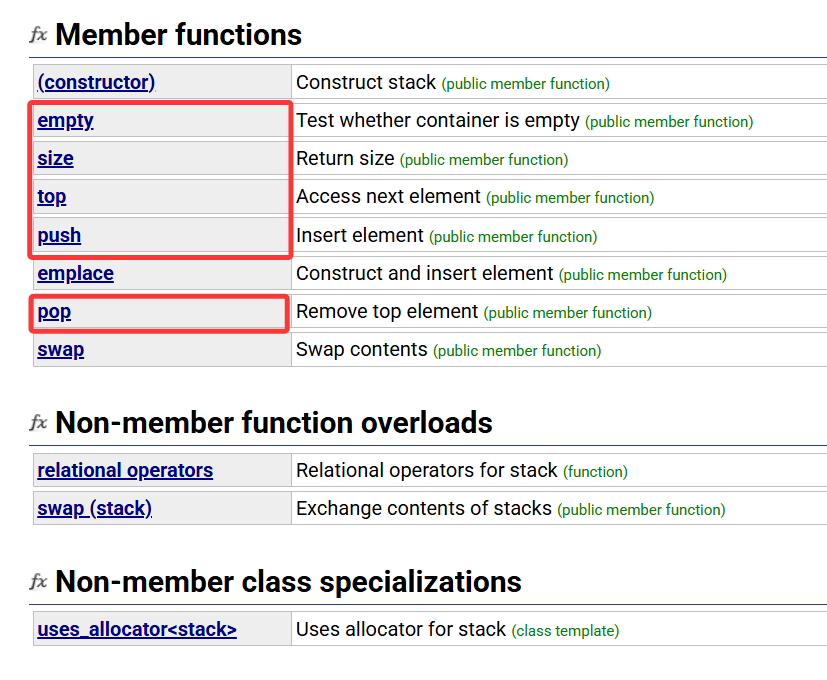The height and width of the screenshot is (680, 827).
Task: Open the empty member function link
Action: click(65, 120)
